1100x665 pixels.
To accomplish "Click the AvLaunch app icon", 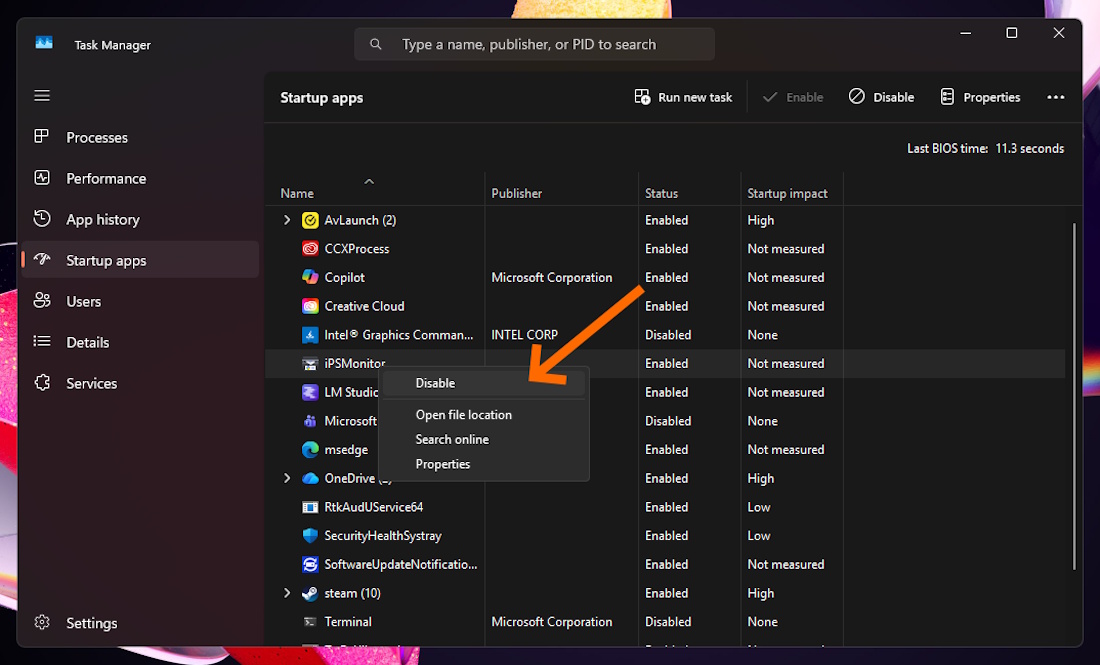I will tap(310, 220).
